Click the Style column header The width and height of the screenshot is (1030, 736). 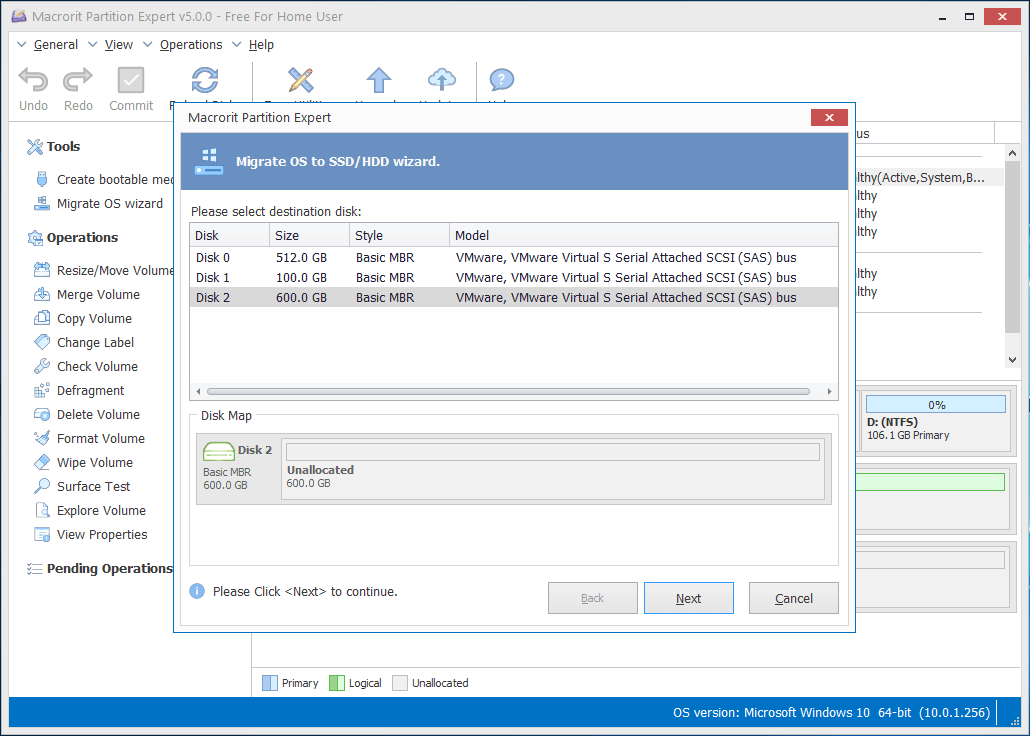[x=399, y=235]
